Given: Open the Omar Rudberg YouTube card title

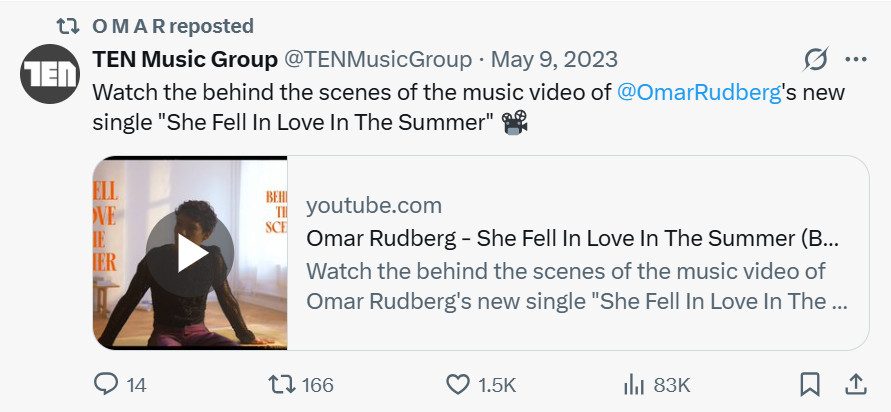Looking at the screenshot, I should 572,239.
